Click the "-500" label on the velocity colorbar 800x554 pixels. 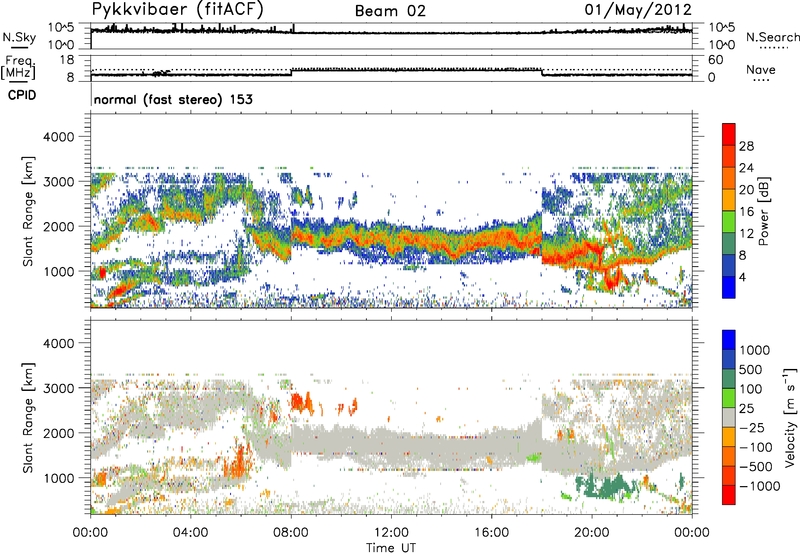pyautogui.click(x=758, y=467)
